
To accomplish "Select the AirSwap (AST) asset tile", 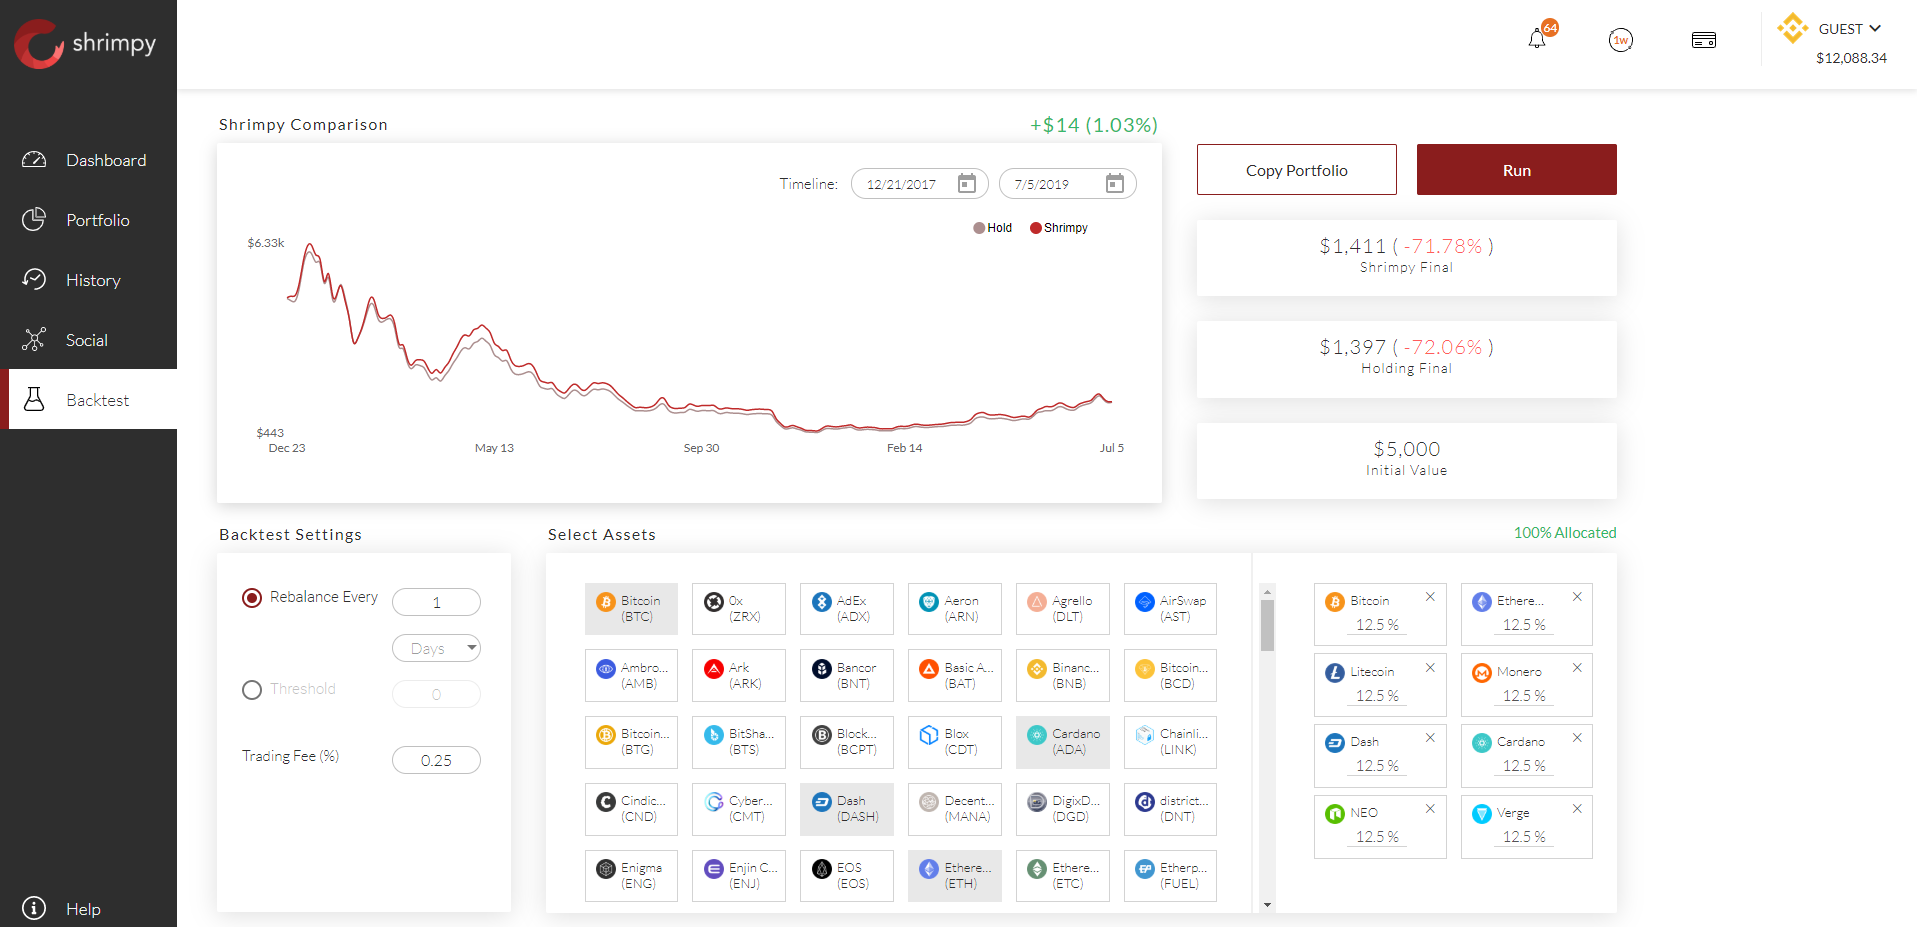I will [x=1171, y=609].
